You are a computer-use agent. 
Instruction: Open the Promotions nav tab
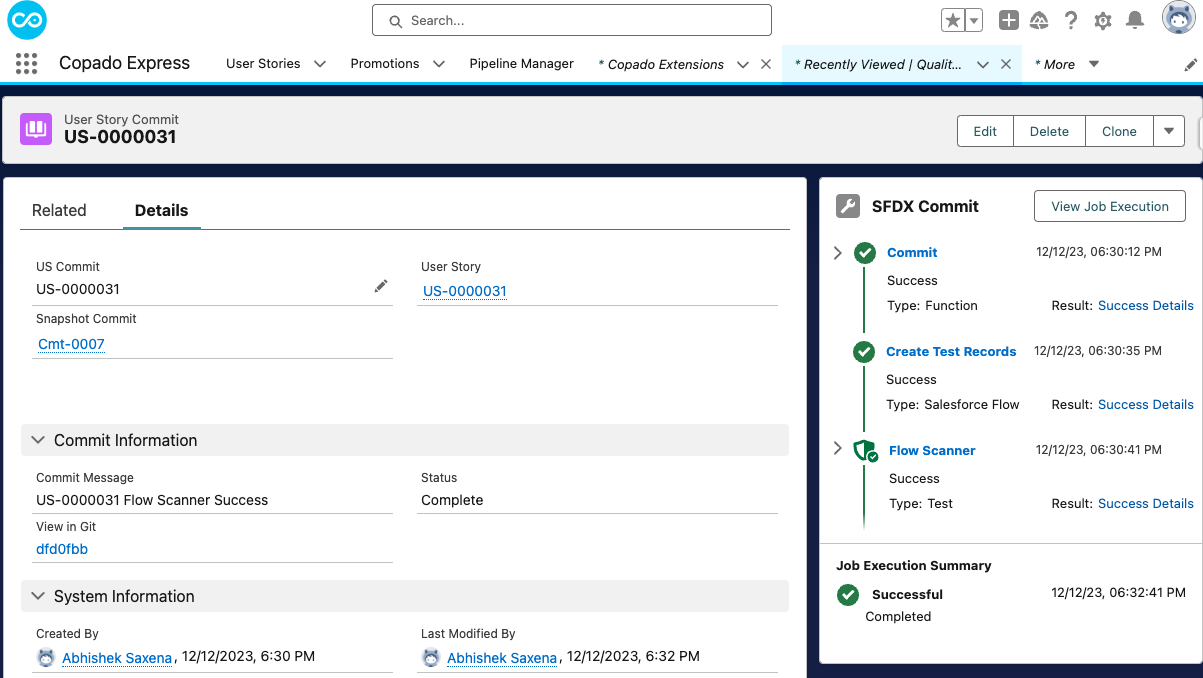(x=385, y=64)
